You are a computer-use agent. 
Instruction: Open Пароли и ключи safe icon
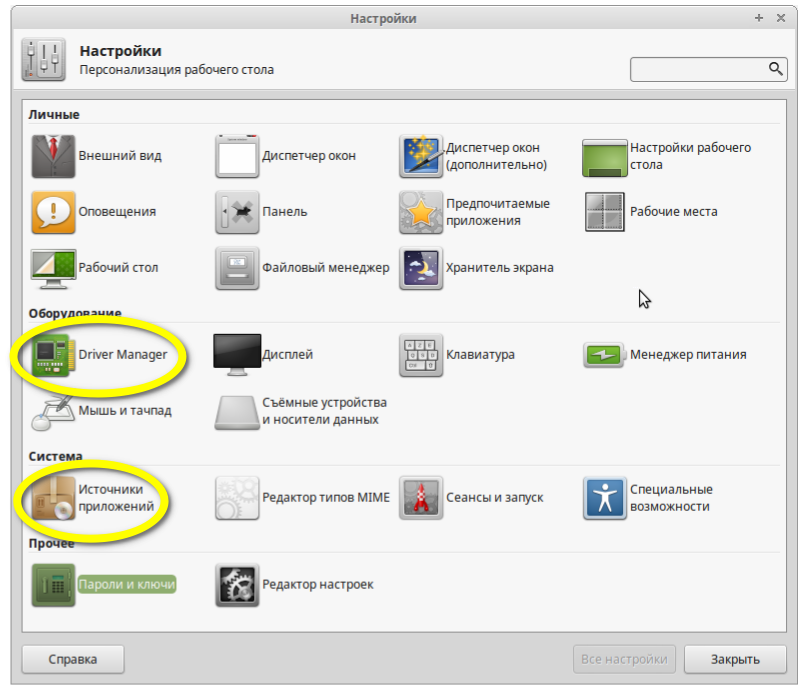click(x=53, y=585)
